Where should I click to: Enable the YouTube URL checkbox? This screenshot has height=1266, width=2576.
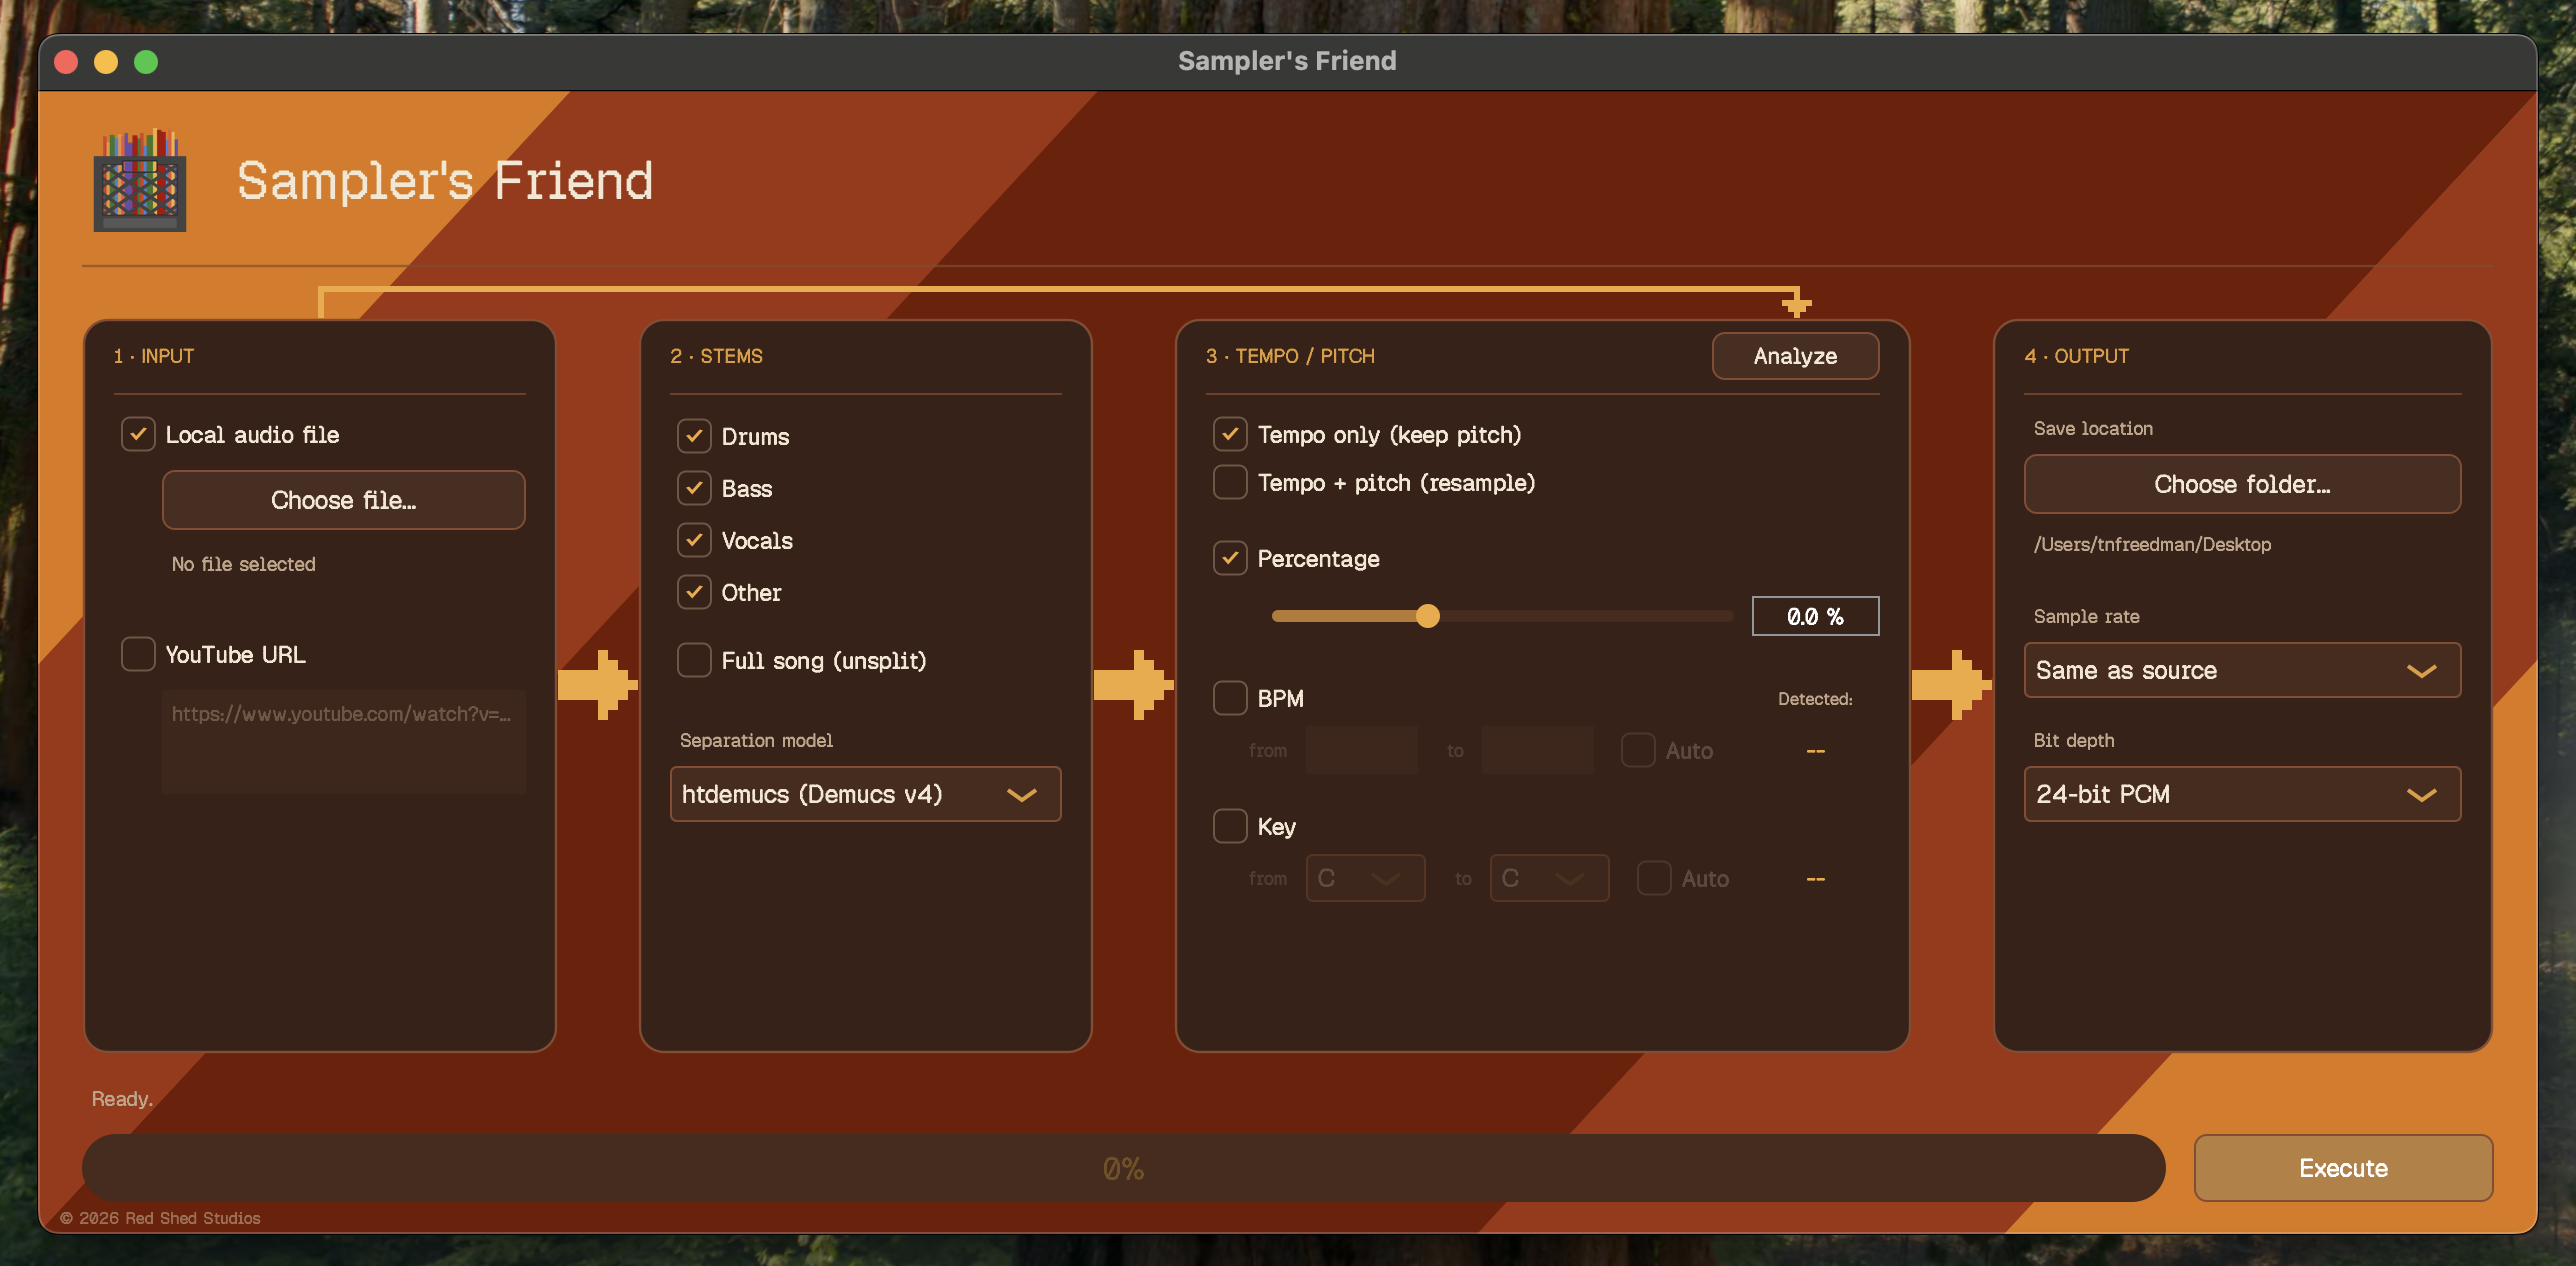[x=138, y=654]
